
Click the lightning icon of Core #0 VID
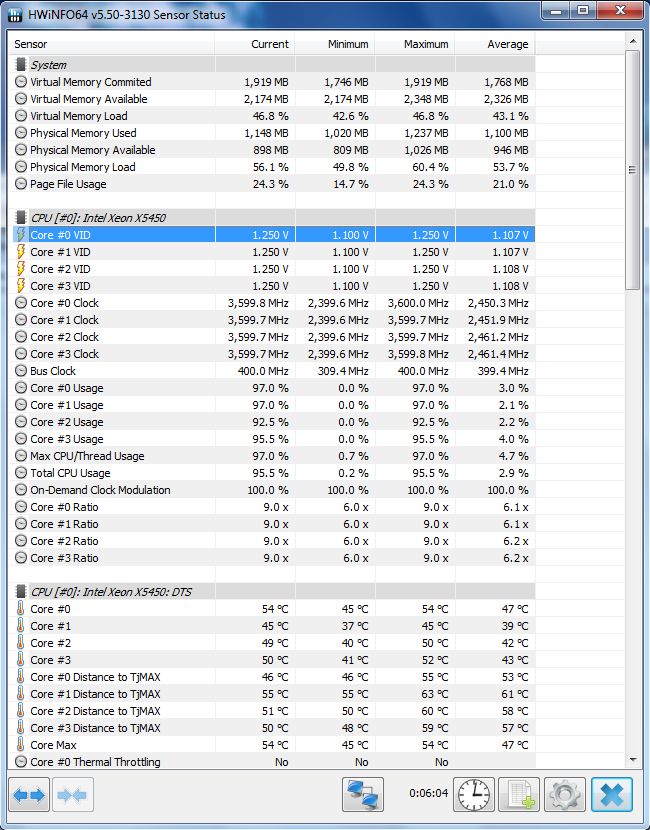(21, 234)
